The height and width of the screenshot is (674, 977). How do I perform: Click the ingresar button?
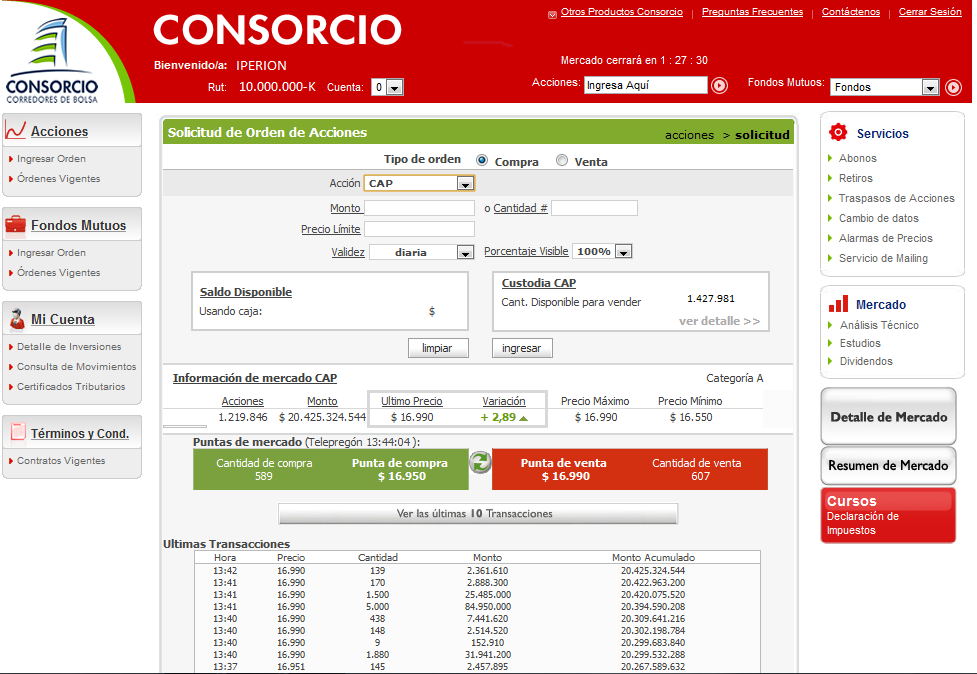pyautogui.click(x=522, y=348)
